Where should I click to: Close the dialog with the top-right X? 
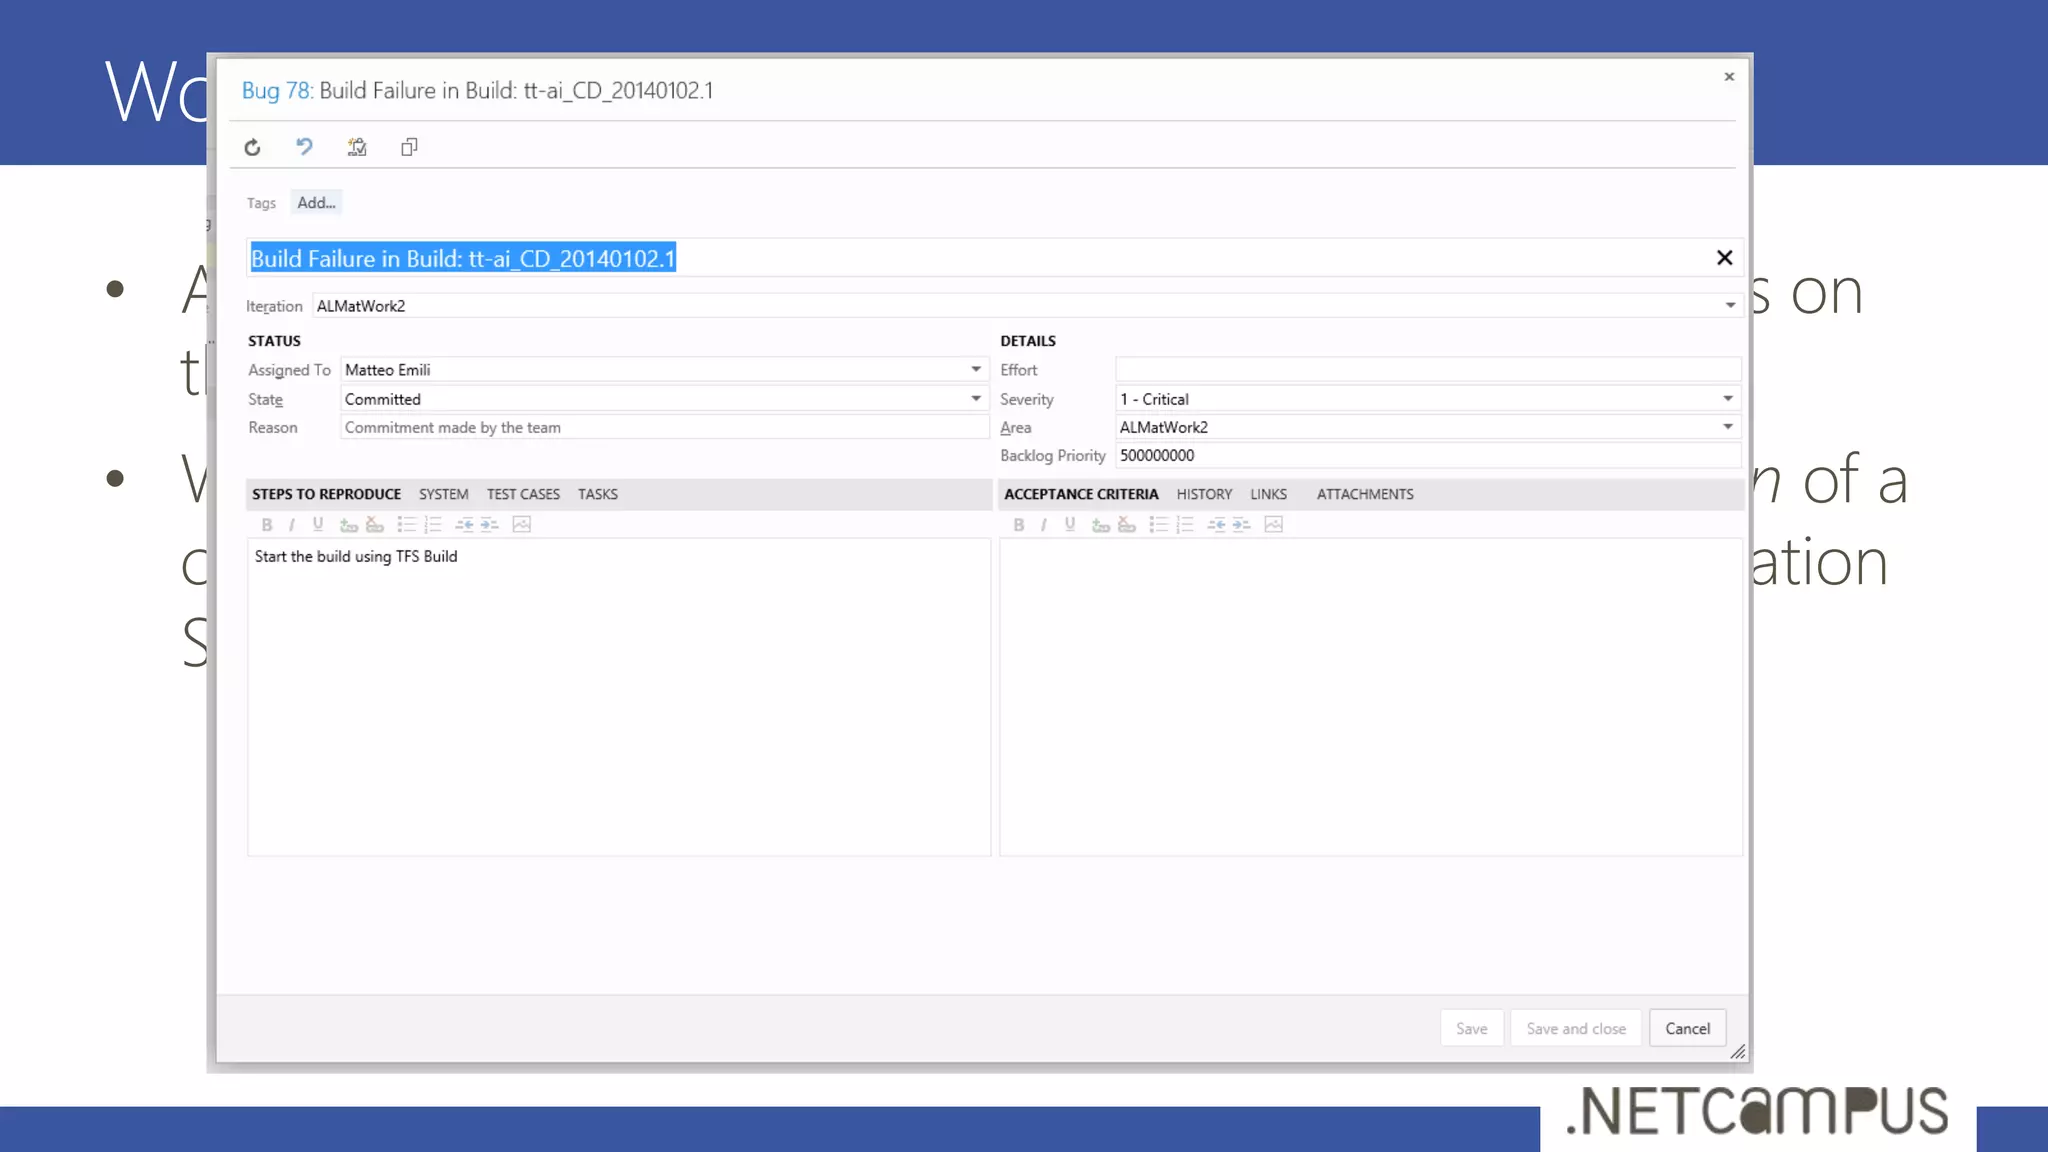1729,76
